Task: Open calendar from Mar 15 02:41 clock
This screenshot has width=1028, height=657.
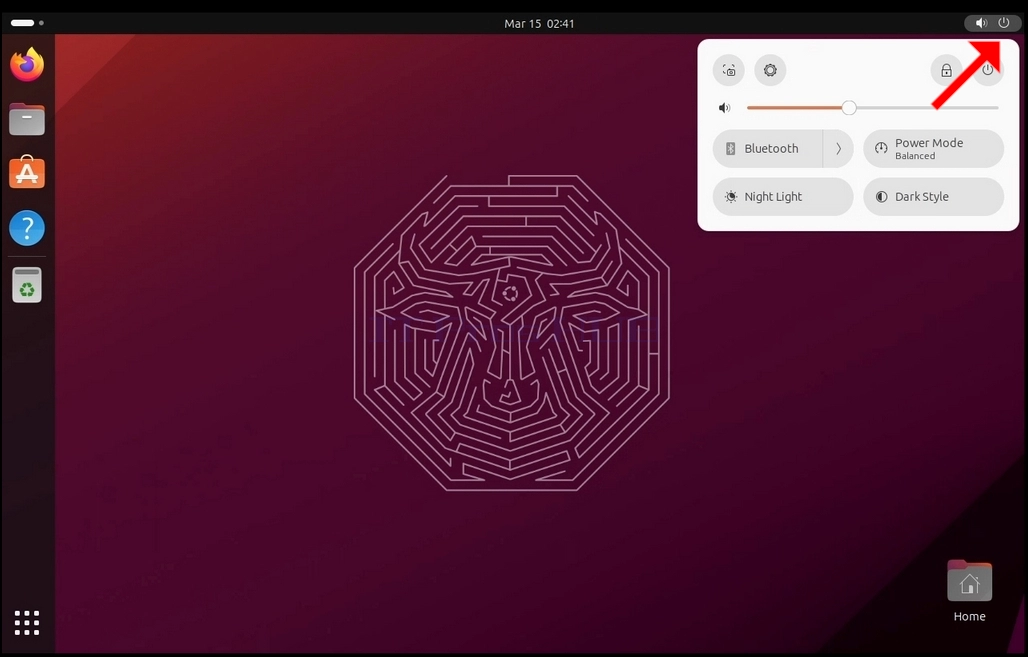Action: [539, 24]
